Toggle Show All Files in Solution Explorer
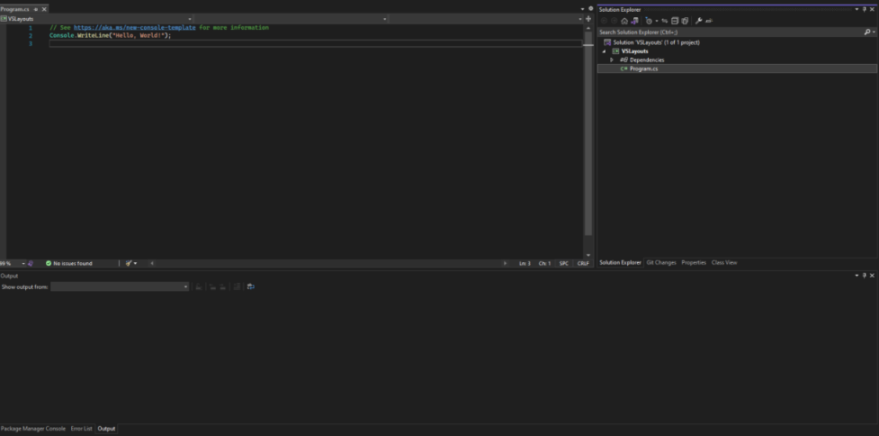 (685, 21)
